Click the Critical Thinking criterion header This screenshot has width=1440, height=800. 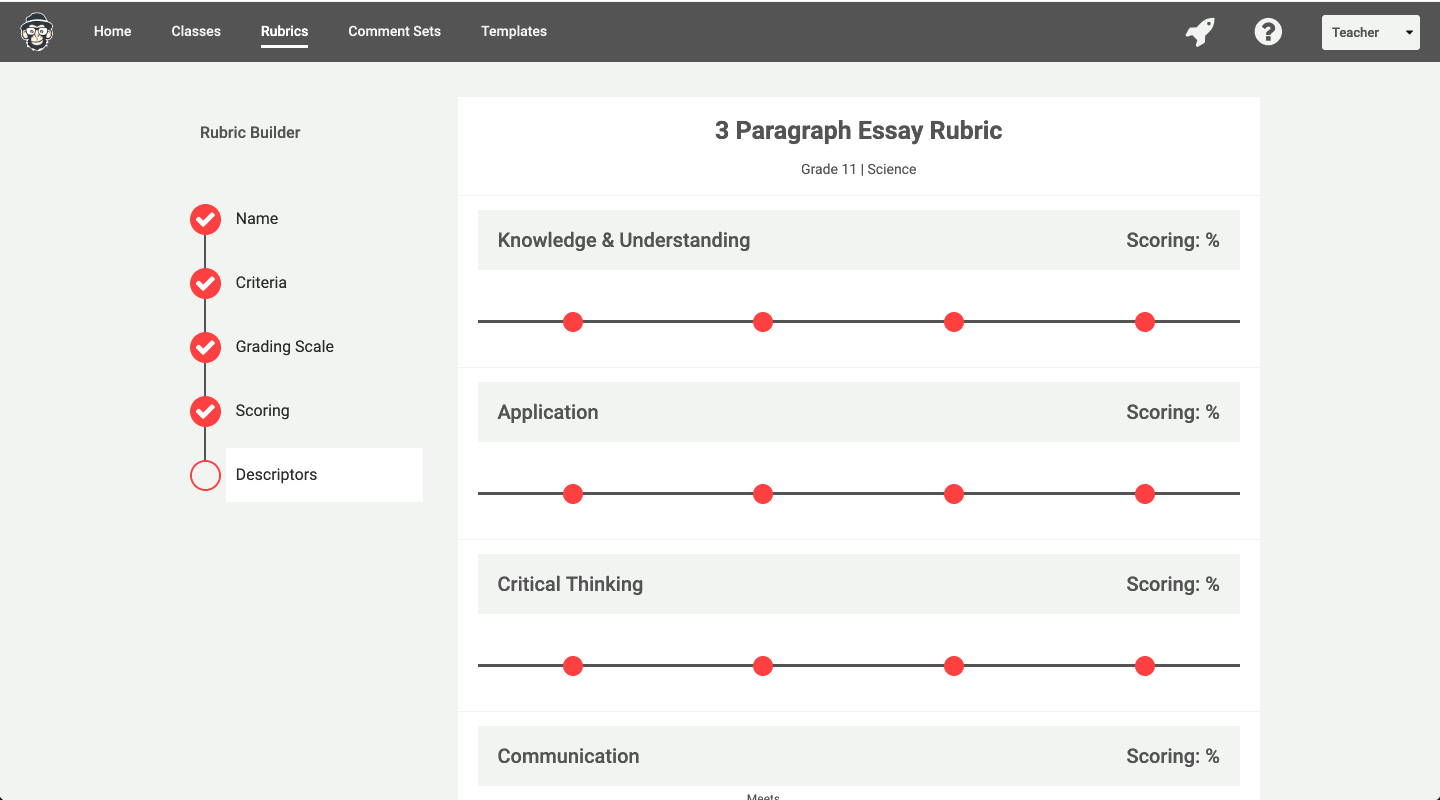[859, 584]
